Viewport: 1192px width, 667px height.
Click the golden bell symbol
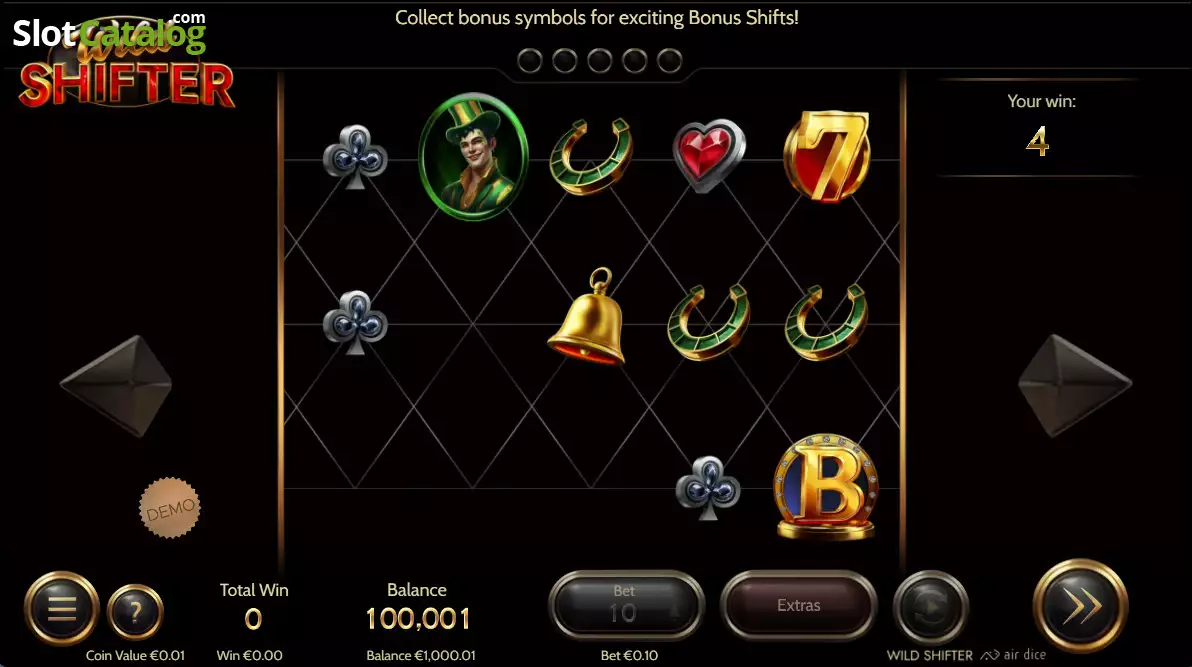click(587, 316)
